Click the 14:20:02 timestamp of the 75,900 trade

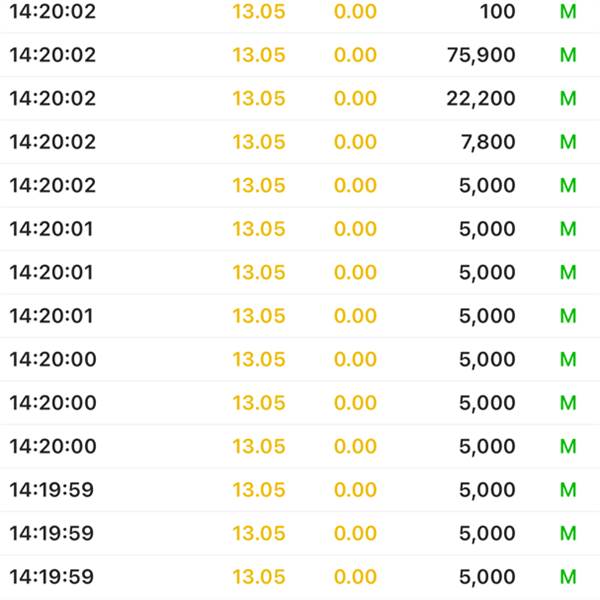(53, 55)
